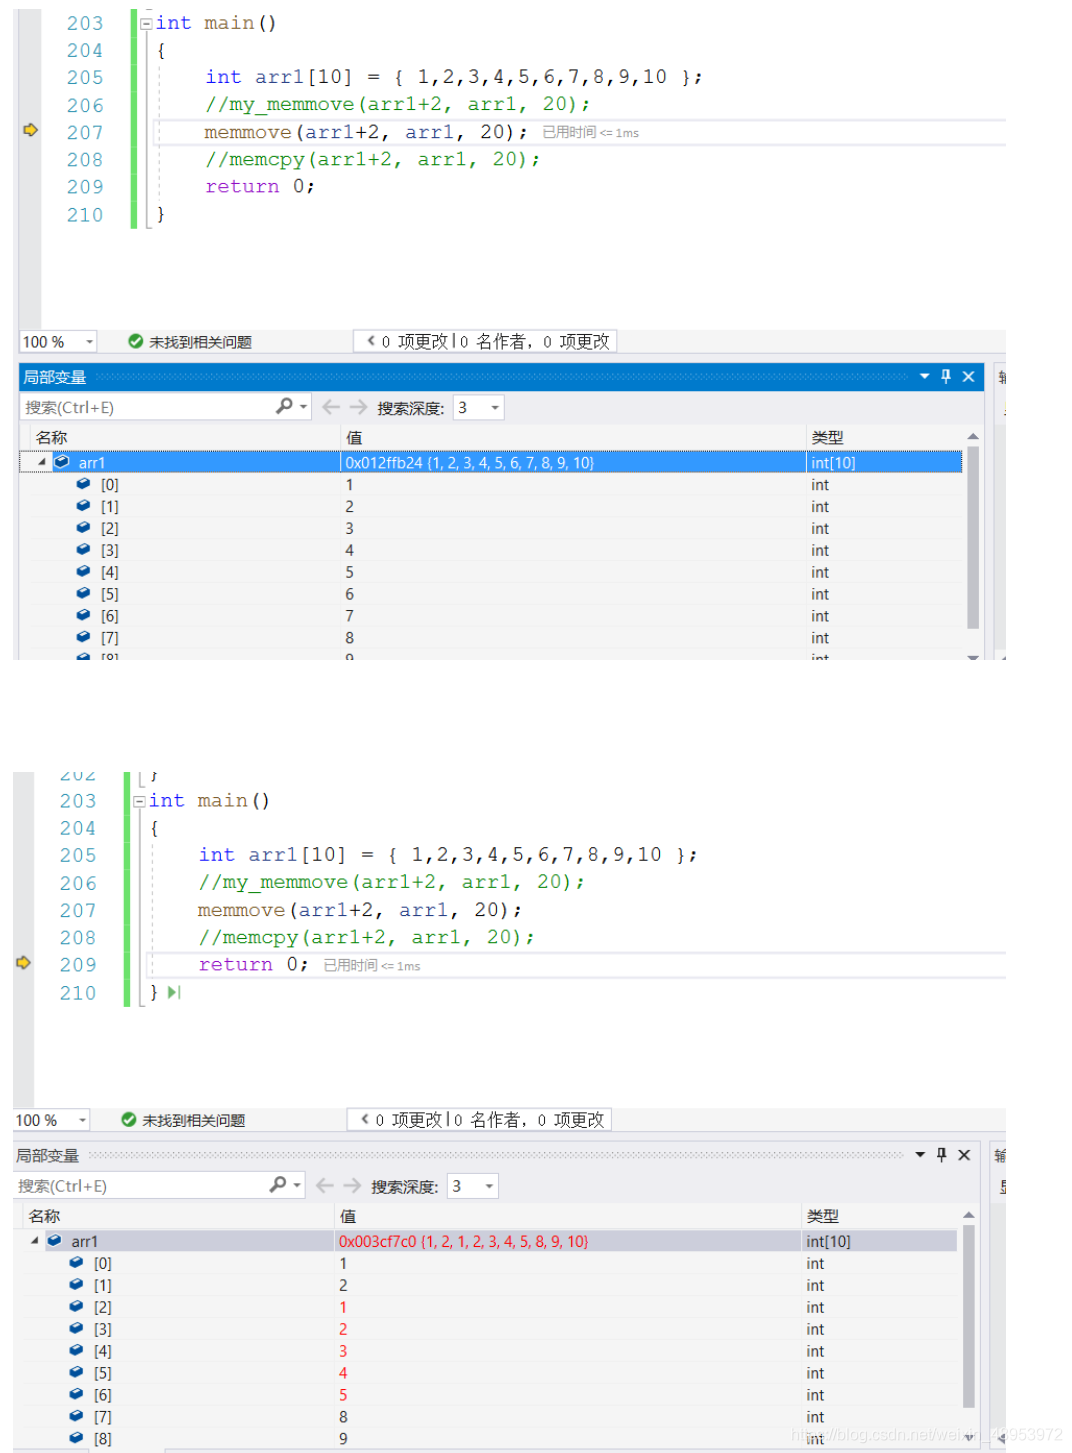Select element [8] row in bottom Locals panel
Image resolution: width=1072 pixels, height=1453 pixels.
(x=486, y=1438)
